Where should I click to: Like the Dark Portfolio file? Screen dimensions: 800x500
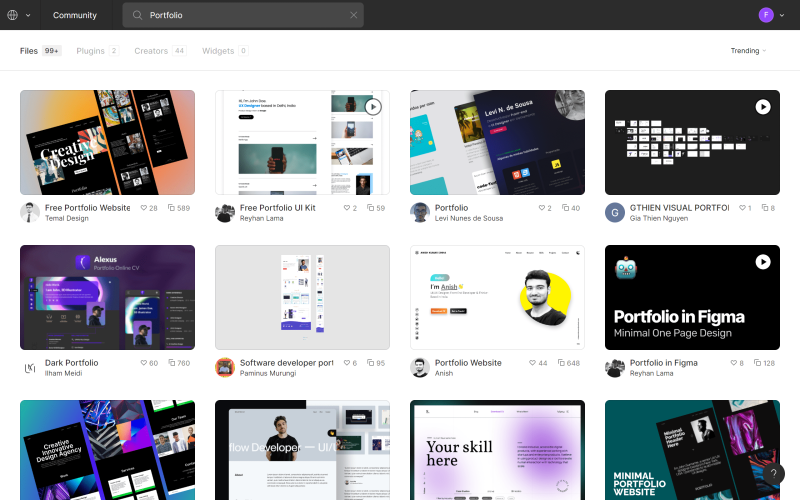pyautogui.click(x=144, y=363)
